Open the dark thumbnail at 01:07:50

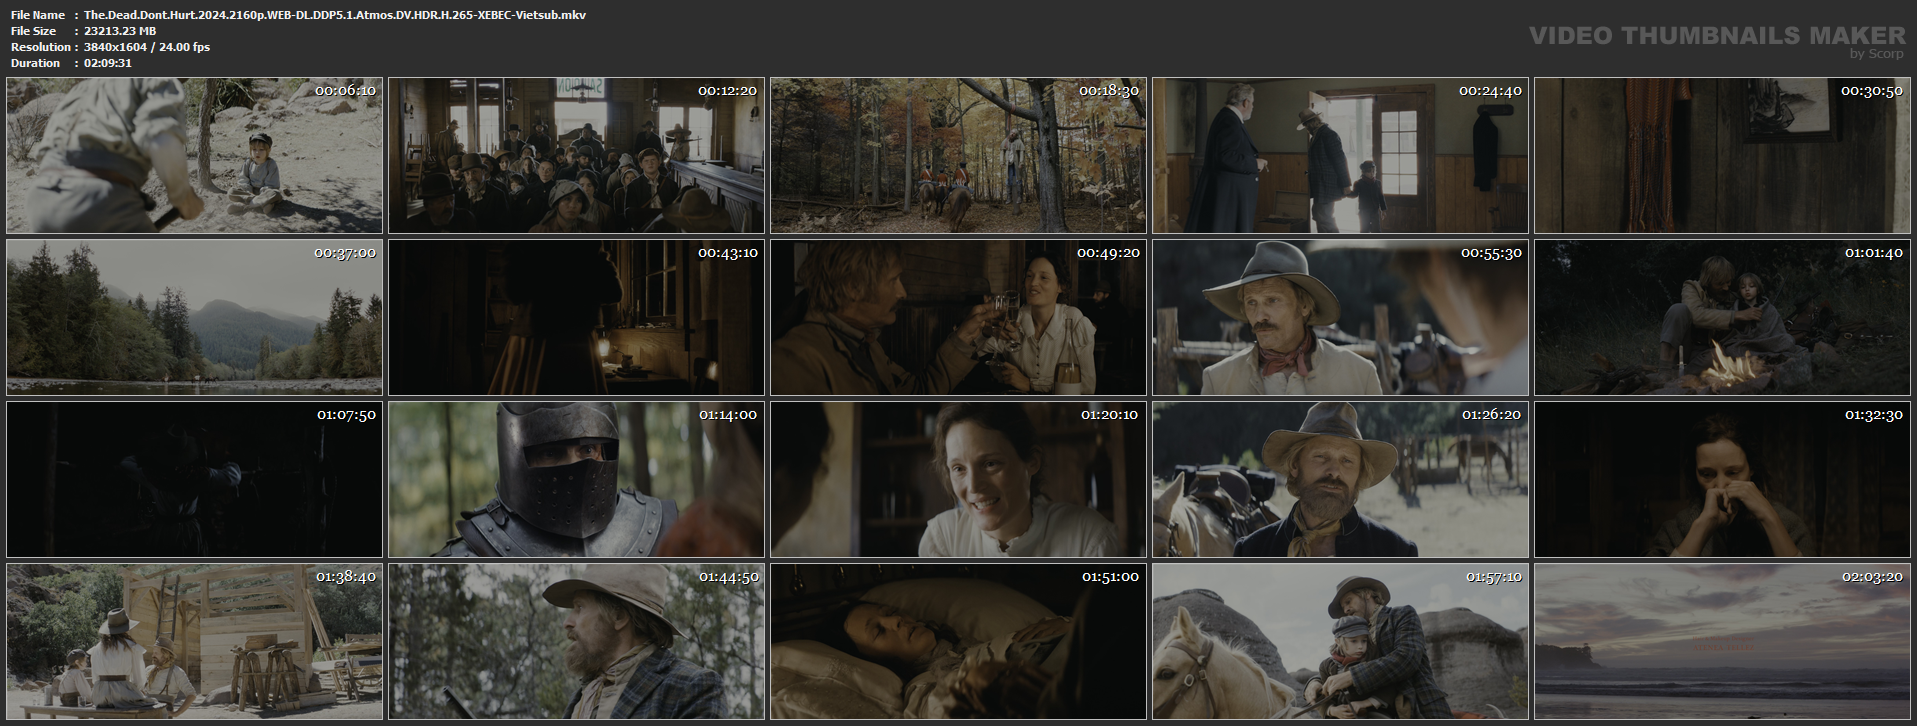click(194, 479)
